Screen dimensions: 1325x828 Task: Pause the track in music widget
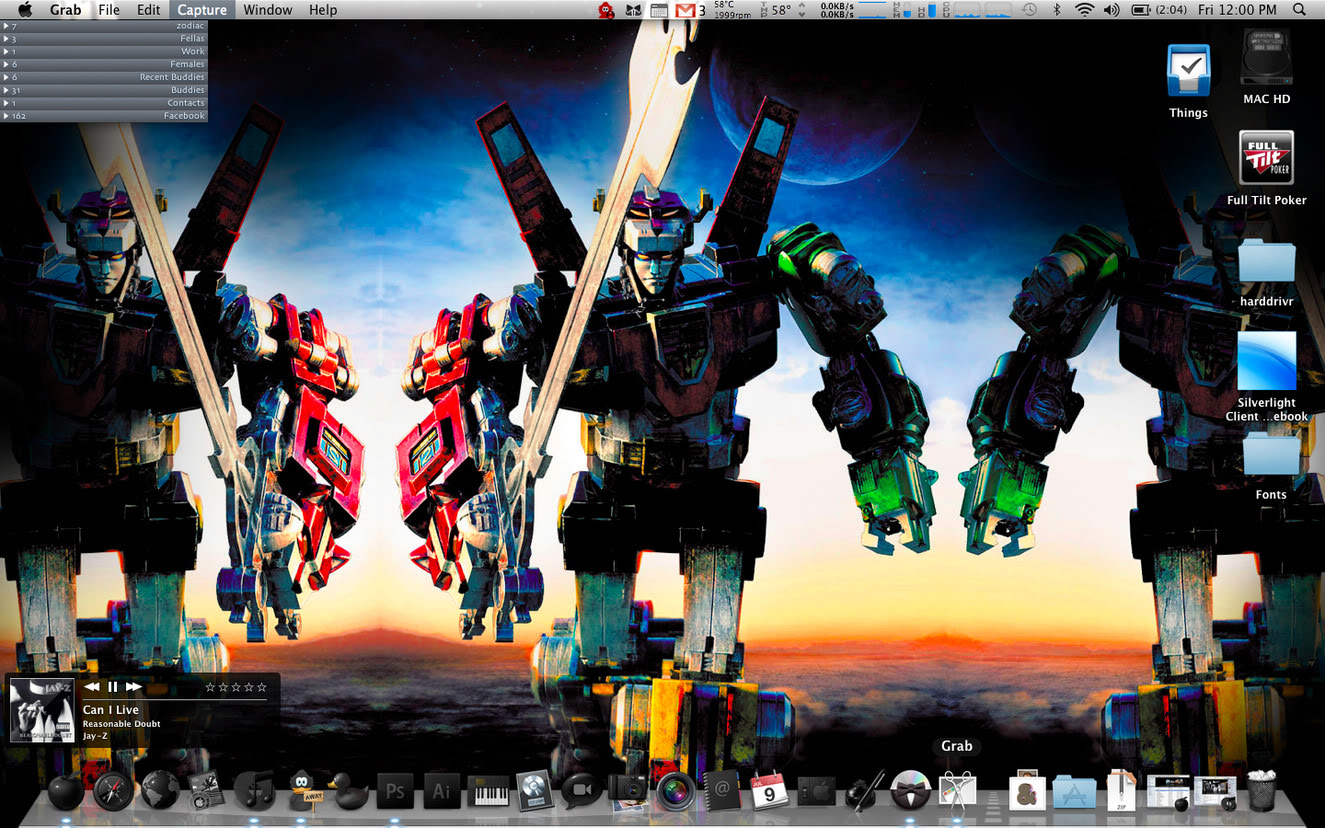click(113, 687)
